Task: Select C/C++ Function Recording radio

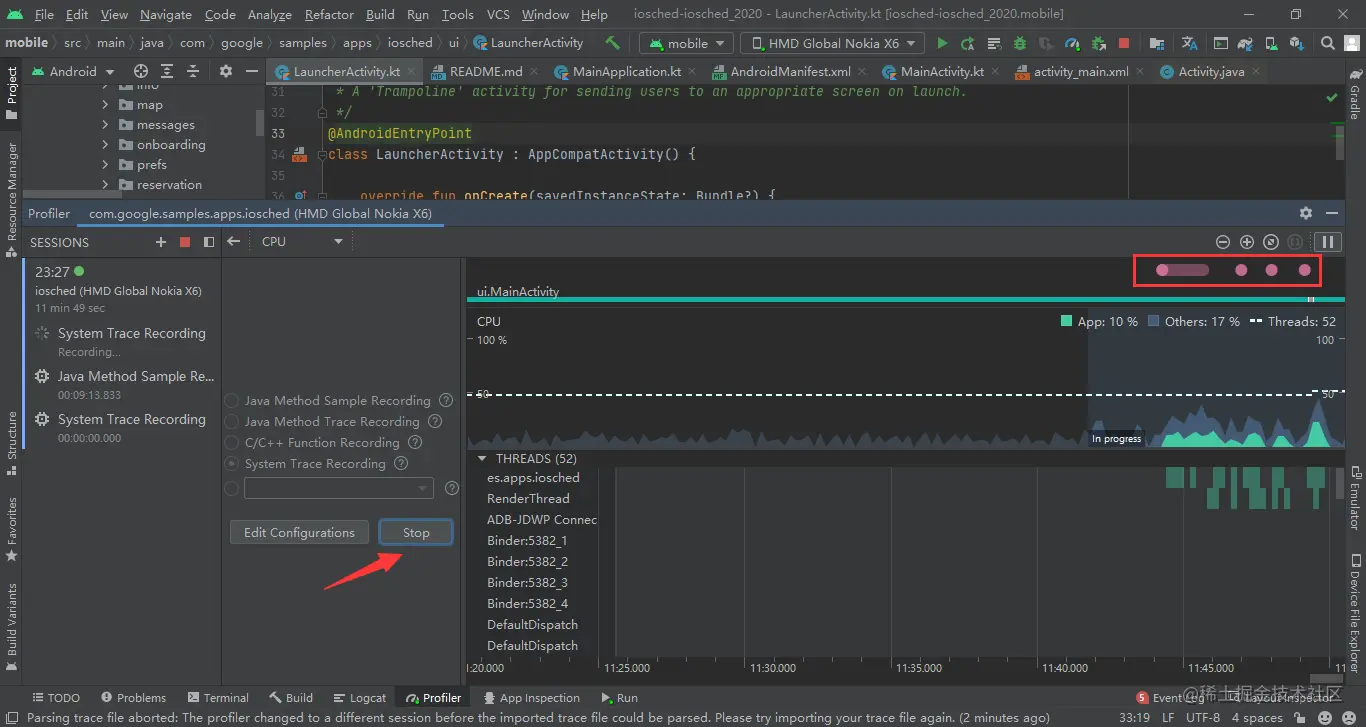Action: pyautogui.click(x=232, y=442)
